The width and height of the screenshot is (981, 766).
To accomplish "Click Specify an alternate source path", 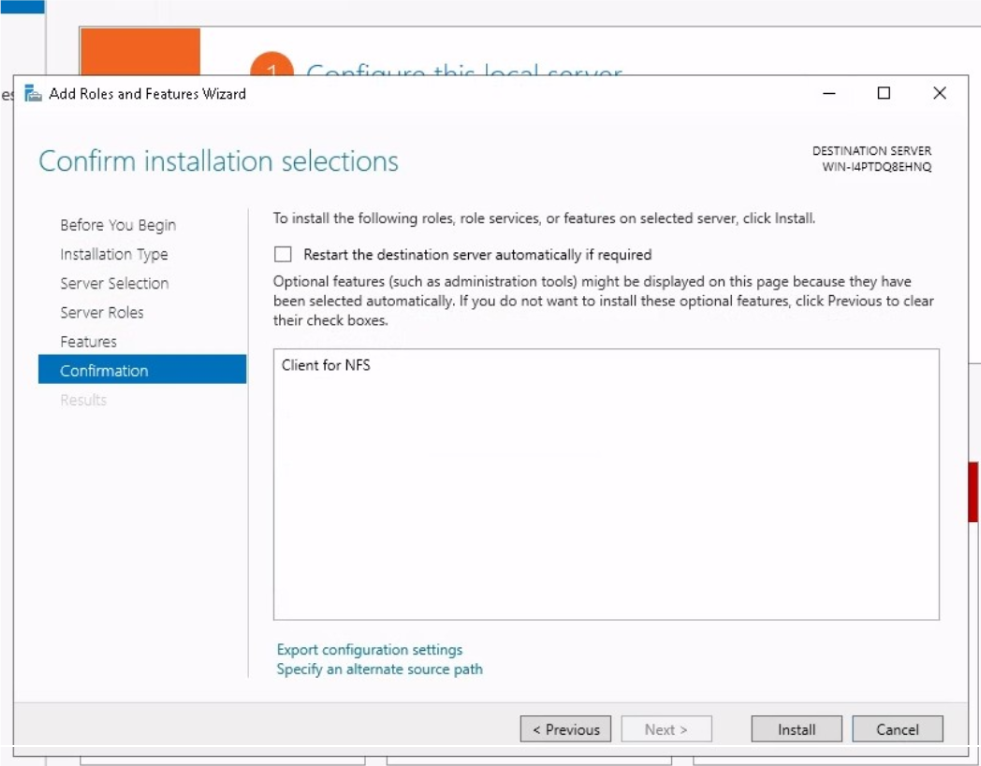I will point(380,669).
